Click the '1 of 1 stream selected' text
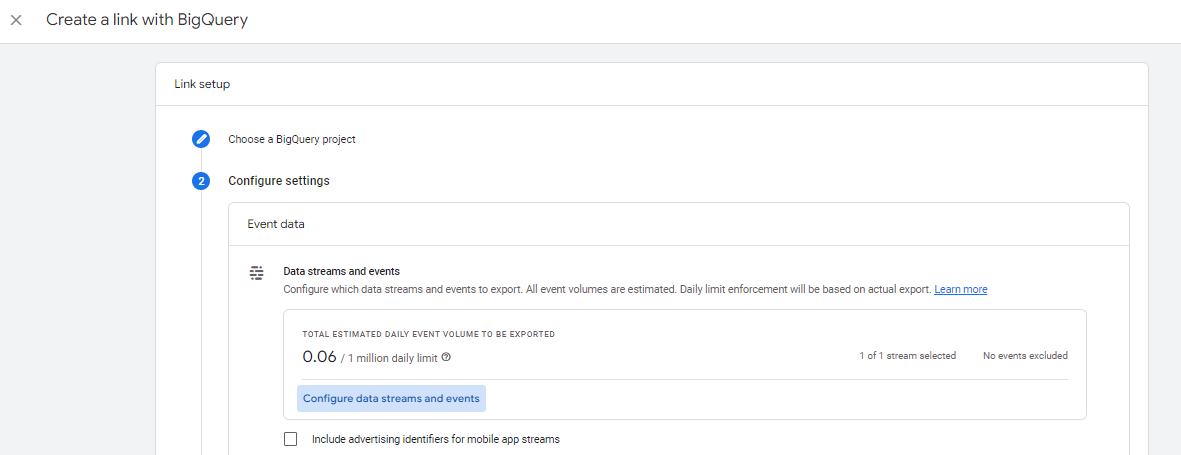The width and height of the screenshot is (1181, 455). click(x=907, y=355)
